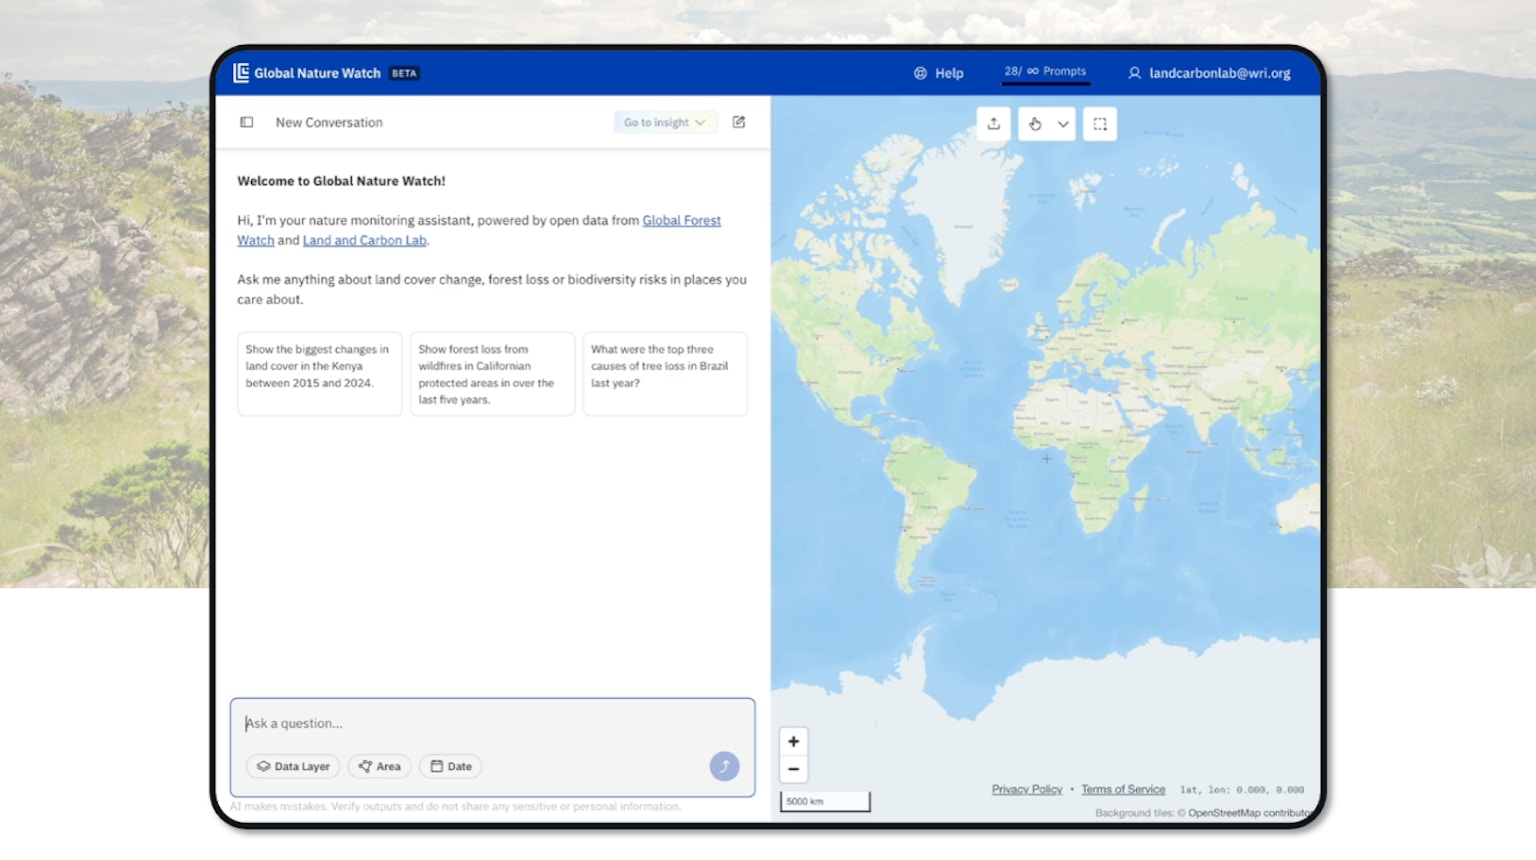Choose the Area selector button
The image size is (1536, 860).
[x=380, y=766]
